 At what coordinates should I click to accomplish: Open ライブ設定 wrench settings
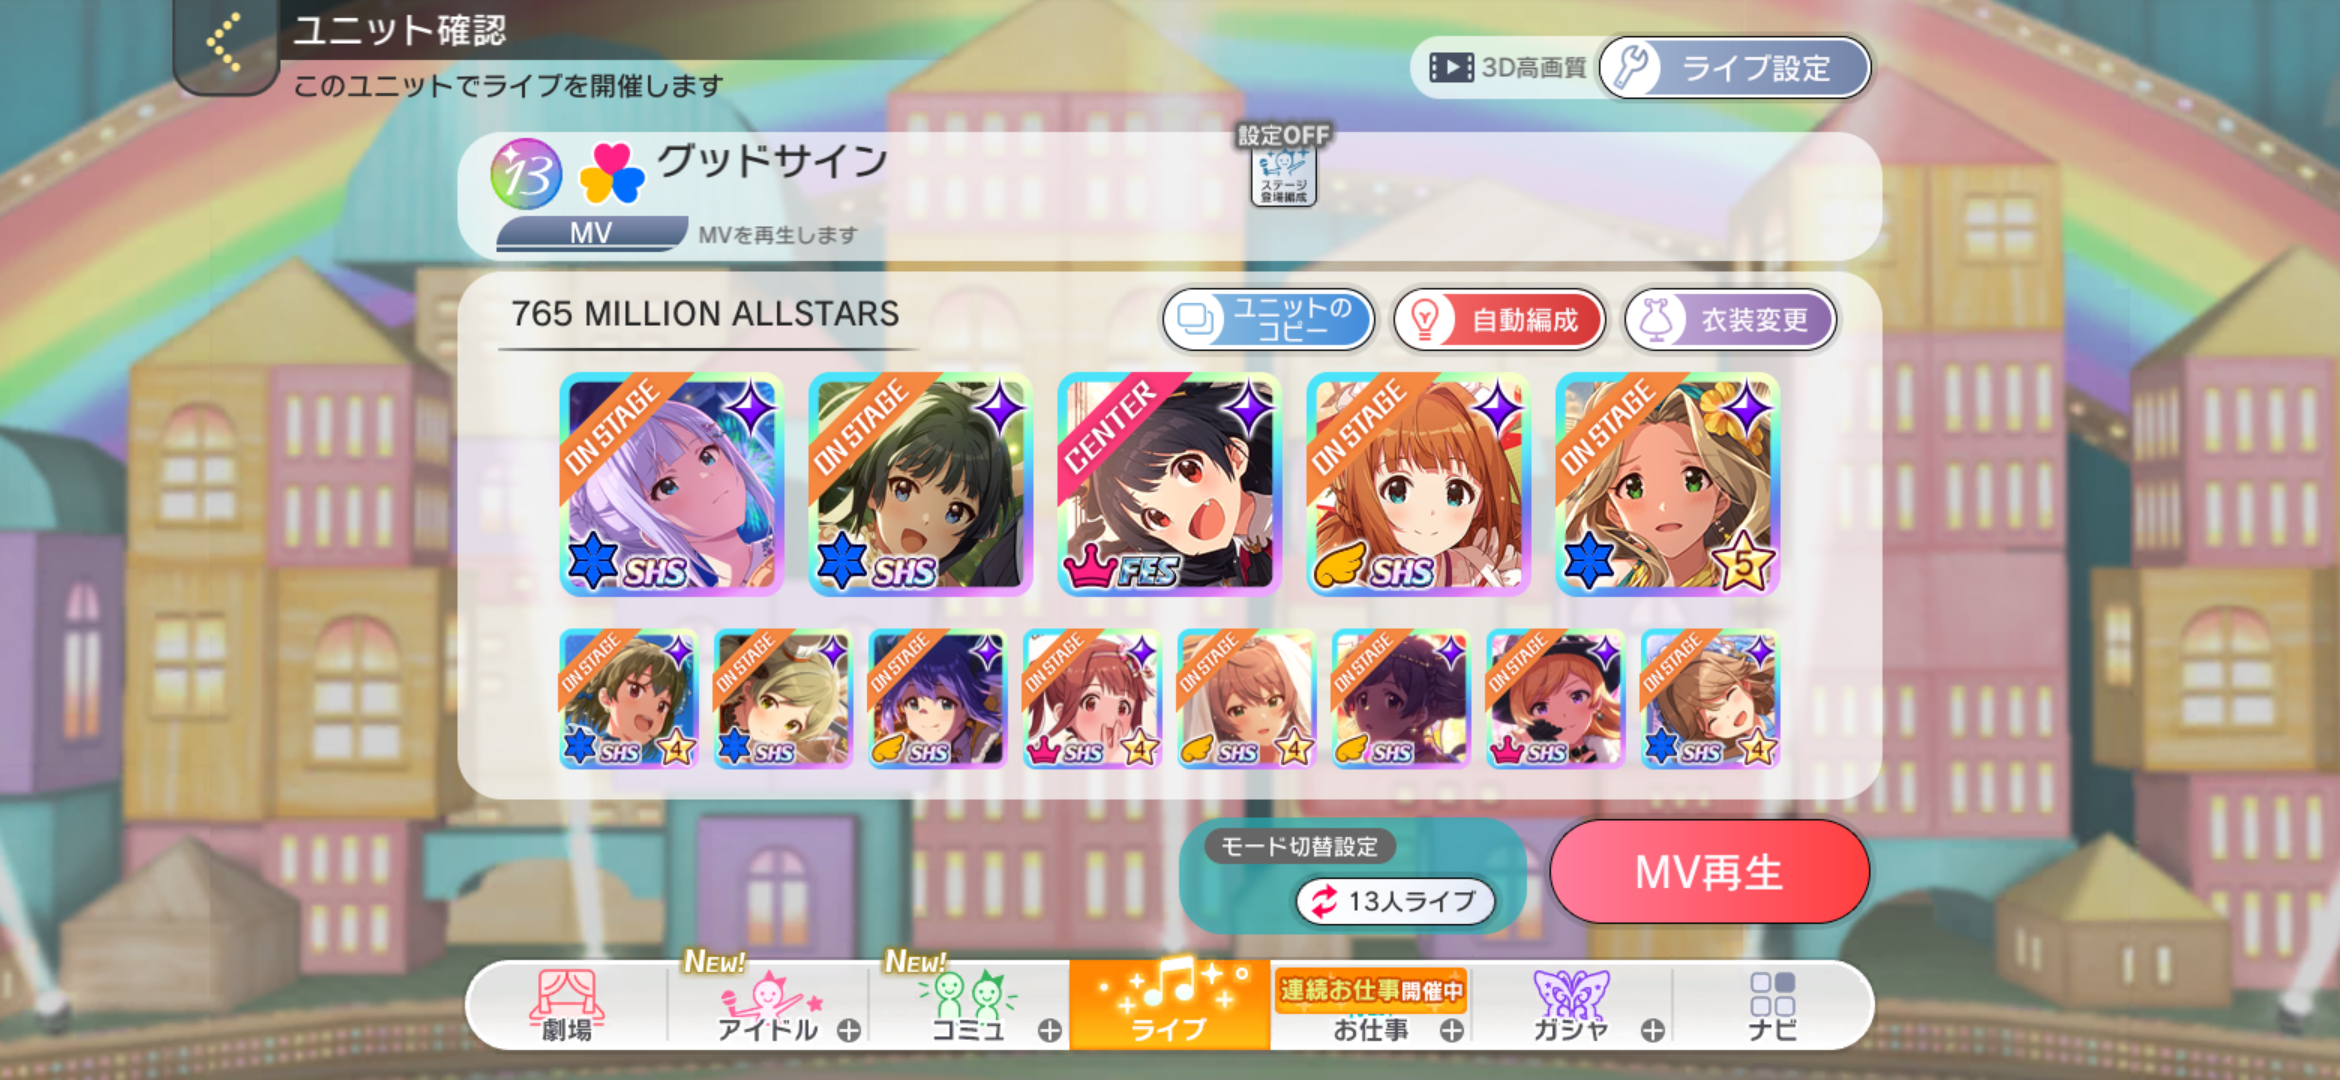1735,68
